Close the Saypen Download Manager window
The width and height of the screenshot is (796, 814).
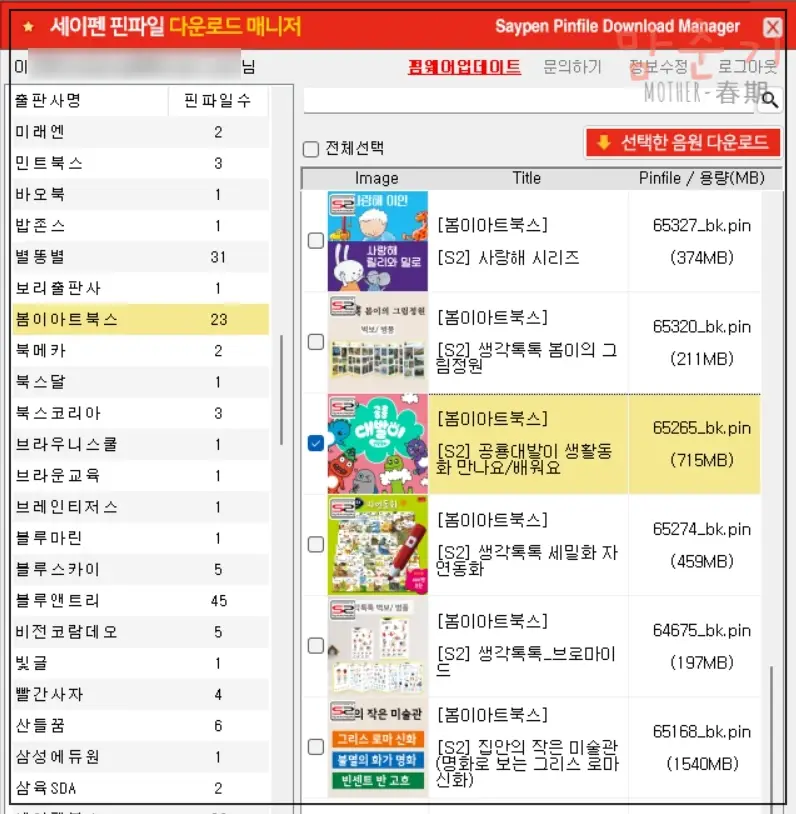(x=772, y=26)
